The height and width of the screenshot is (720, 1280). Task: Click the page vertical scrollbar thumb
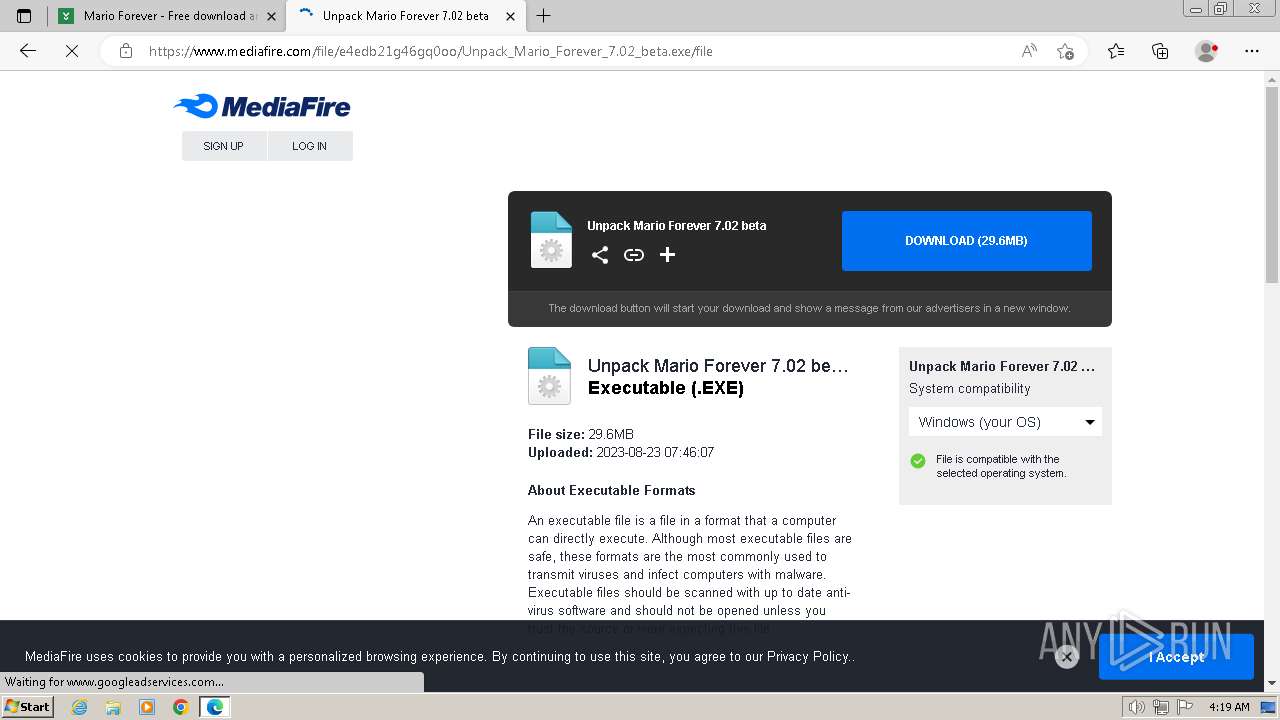[x=1272, y=185]
